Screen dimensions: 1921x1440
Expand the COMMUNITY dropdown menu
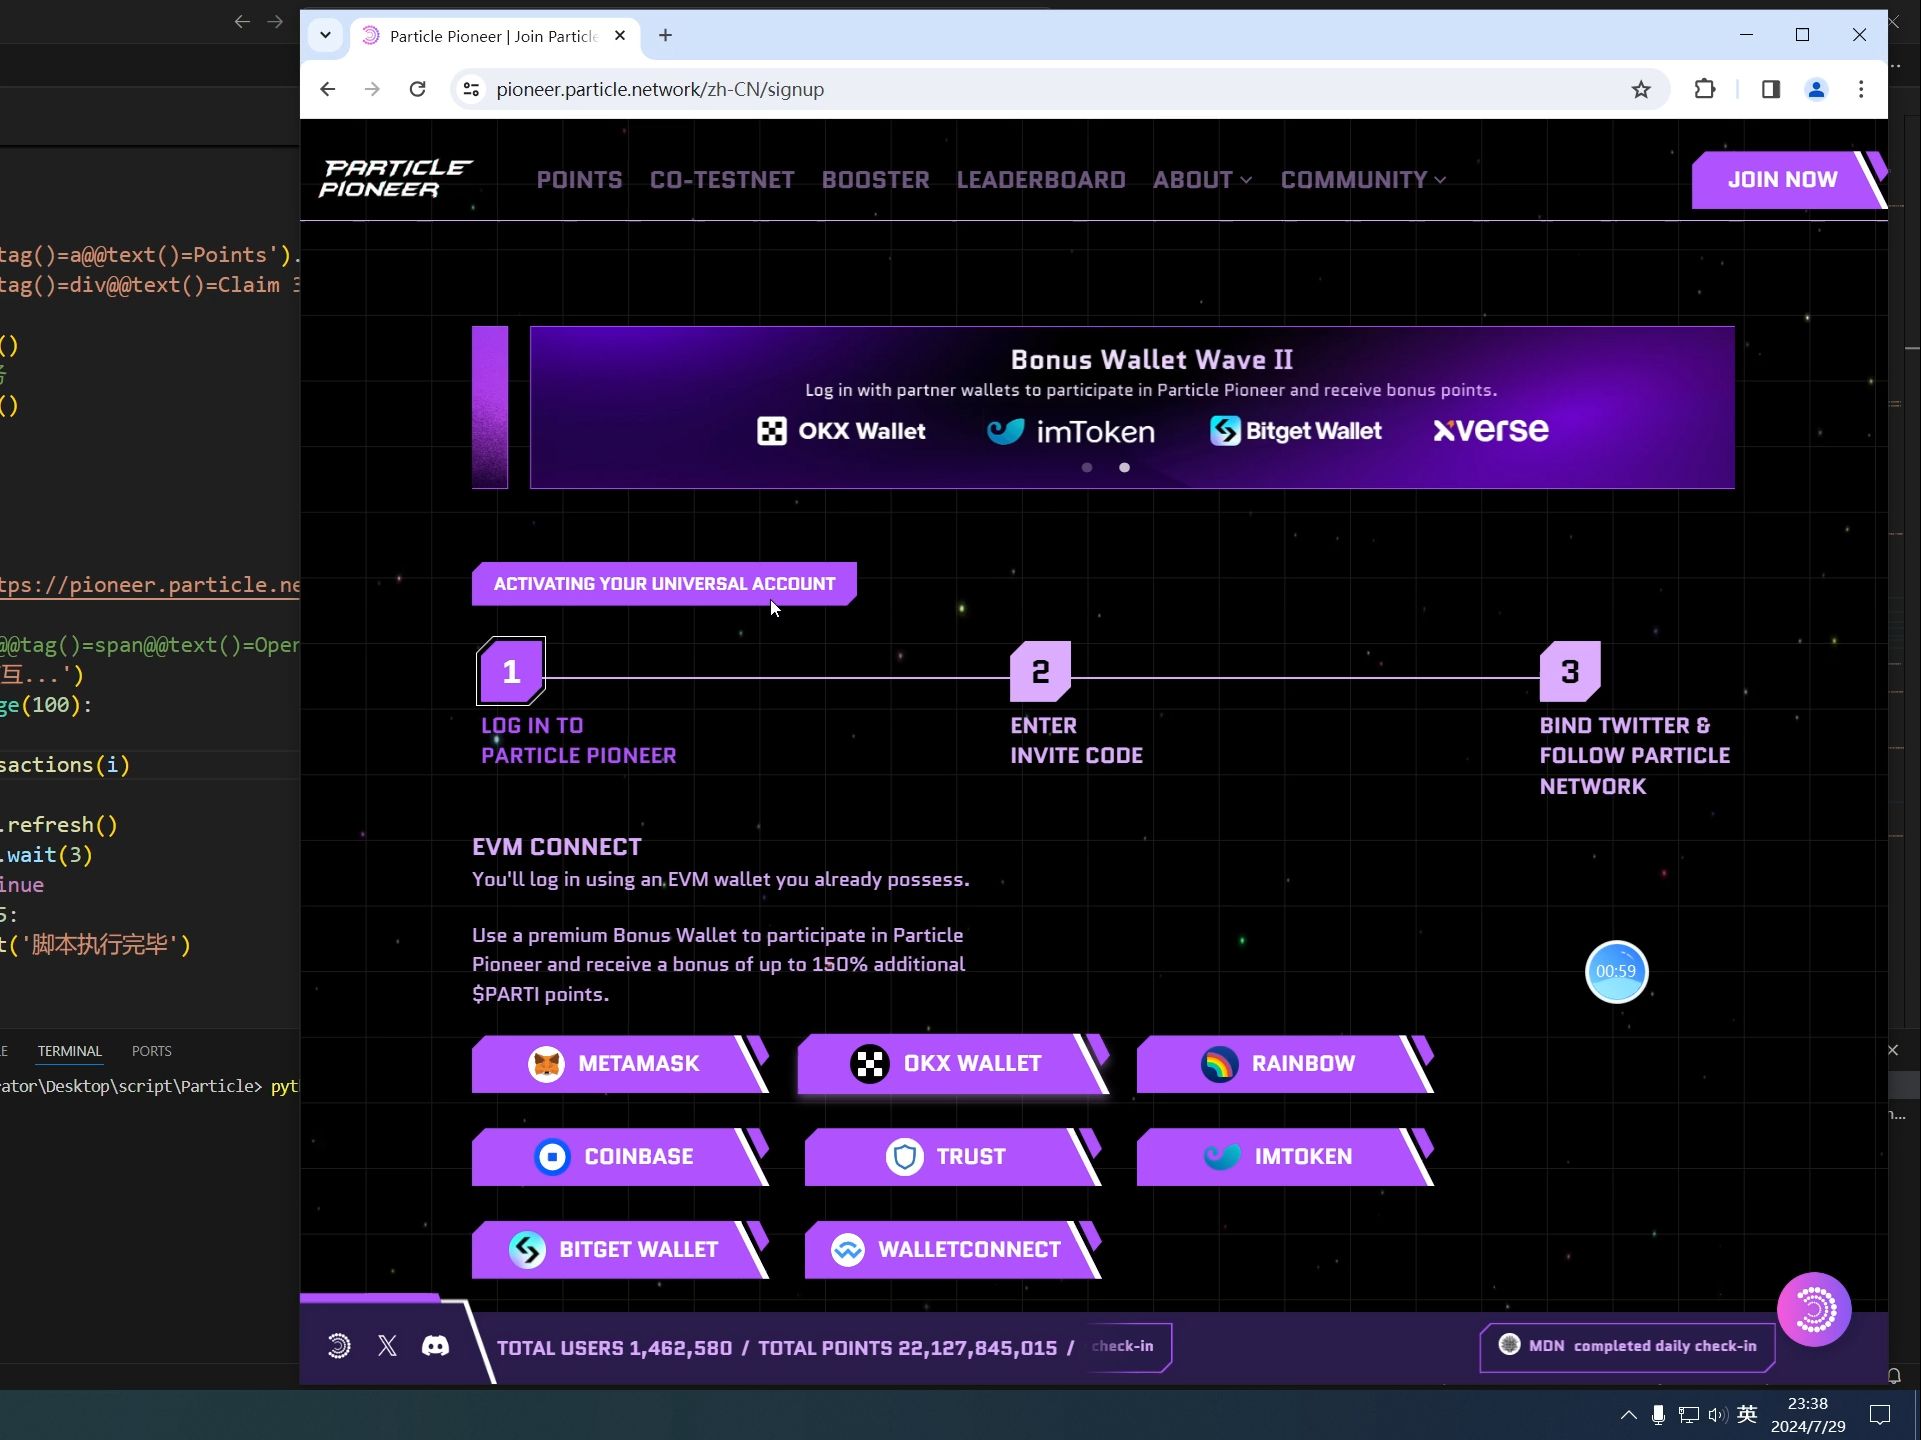pos(1363,180)
